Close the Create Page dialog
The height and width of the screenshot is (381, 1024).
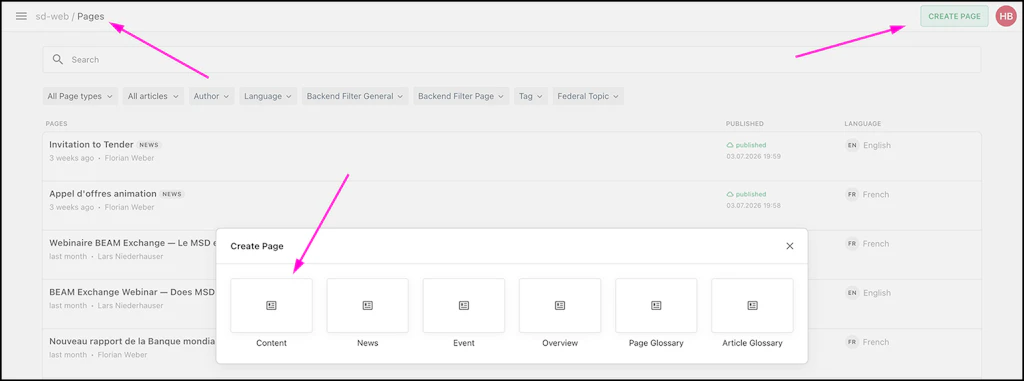pos(790,246)
